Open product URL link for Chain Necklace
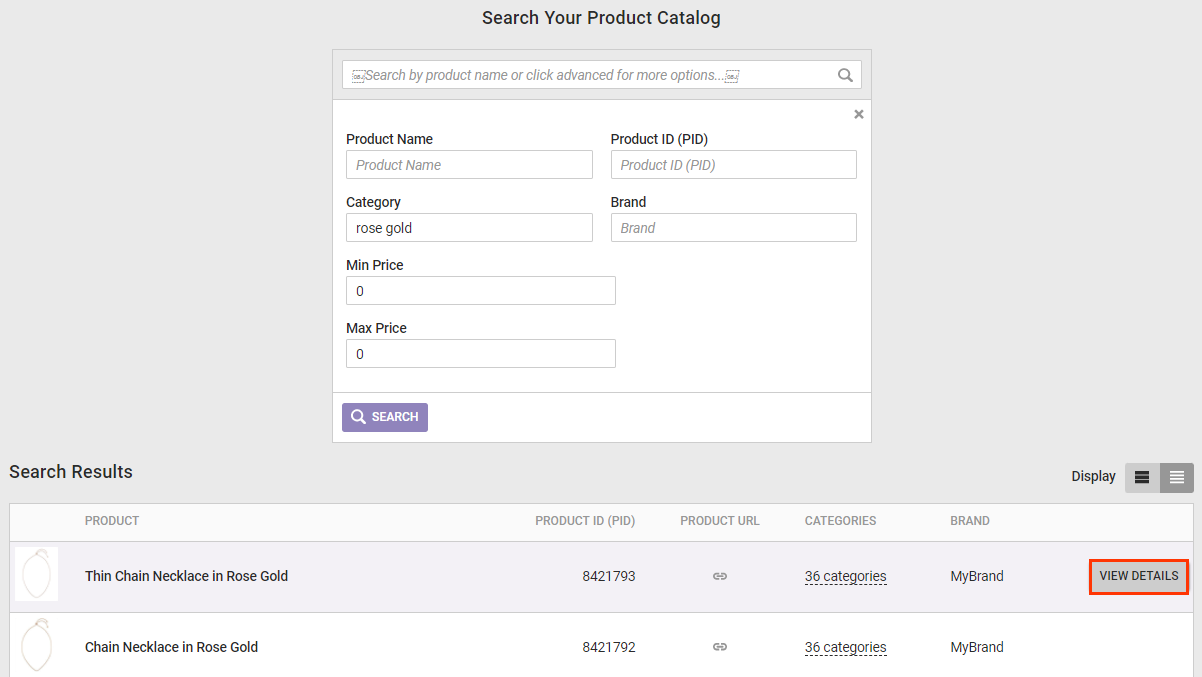 [x=719, y=647]
